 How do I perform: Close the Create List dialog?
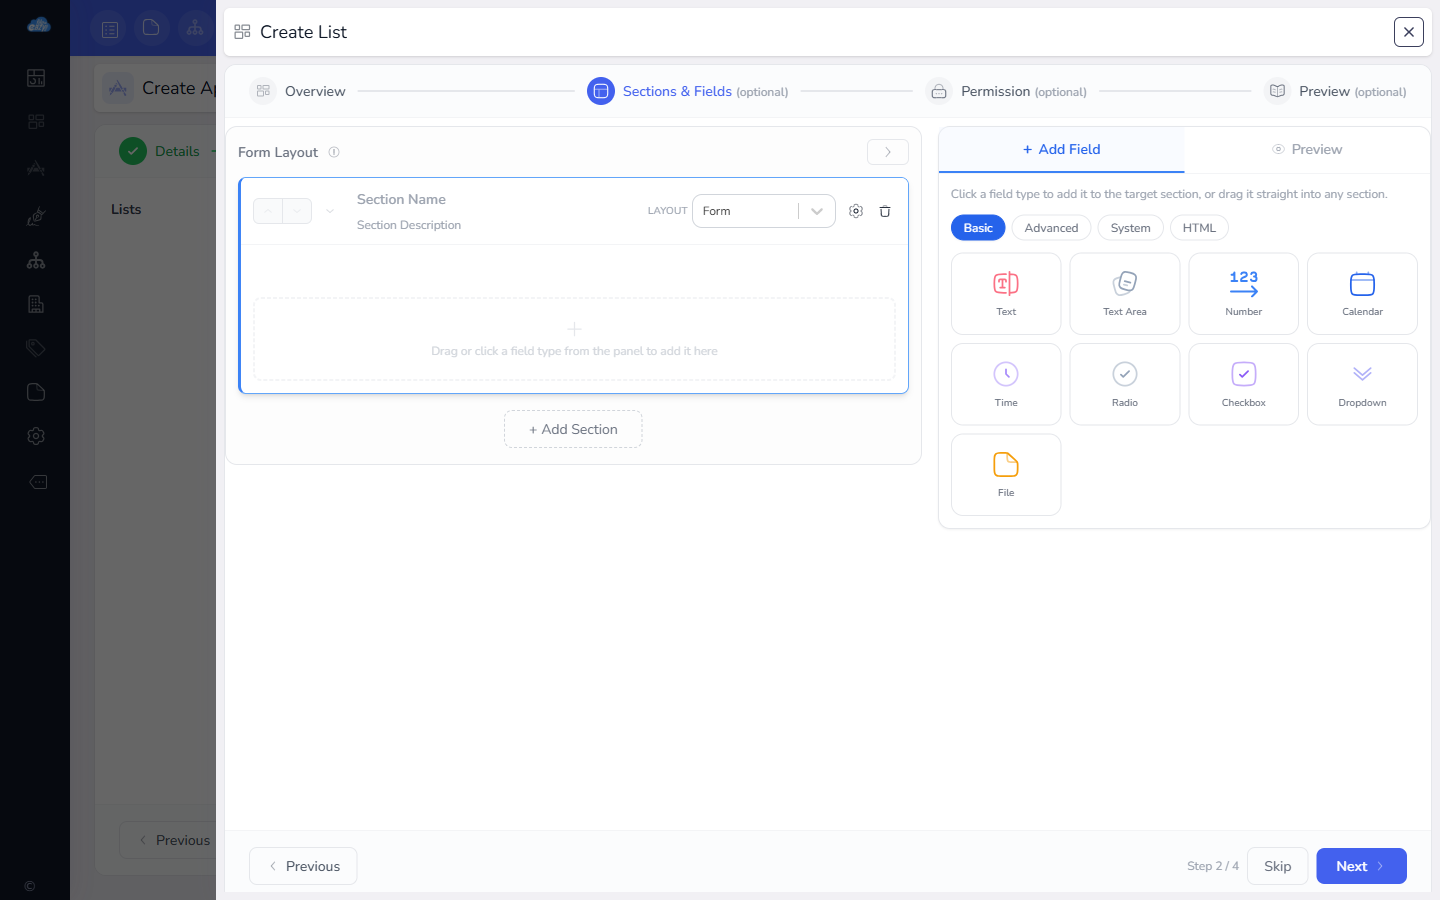point(1409,32)
